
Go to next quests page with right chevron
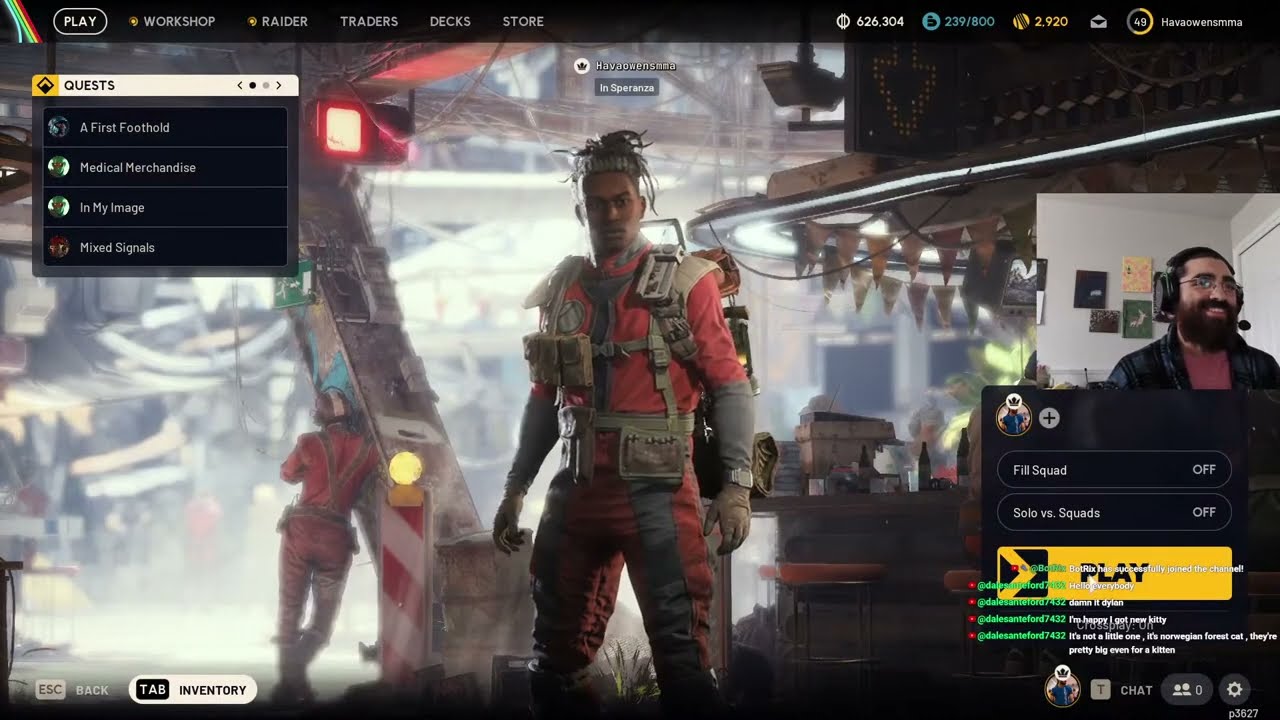point(279,85)
